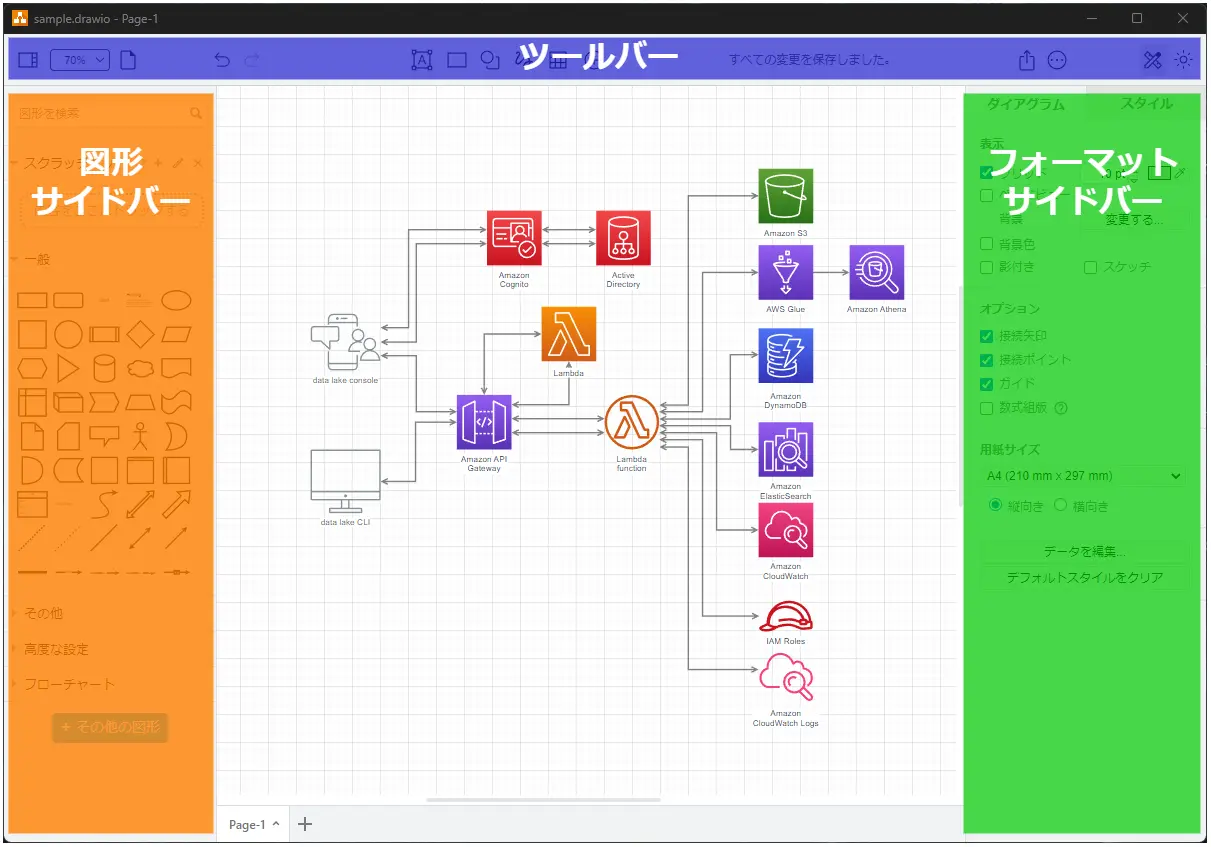This screenshot has height=847, width=1211.
Task: Click the export/share icon in the toolbar
Action: click(1026, 60)
